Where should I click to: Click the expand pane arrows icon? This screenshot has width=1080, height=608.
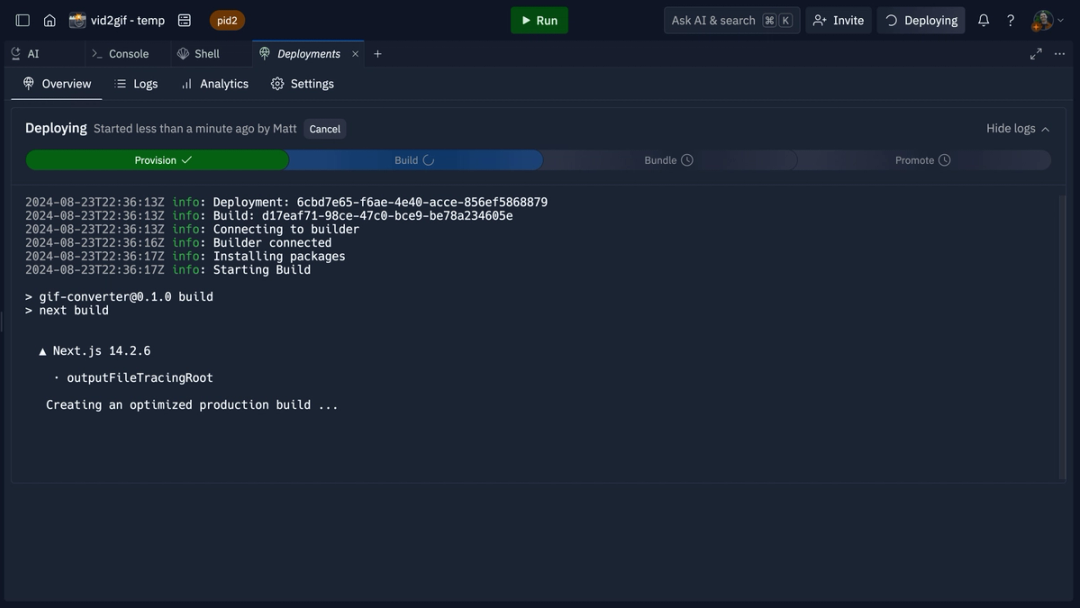[x=1036, y=54]
